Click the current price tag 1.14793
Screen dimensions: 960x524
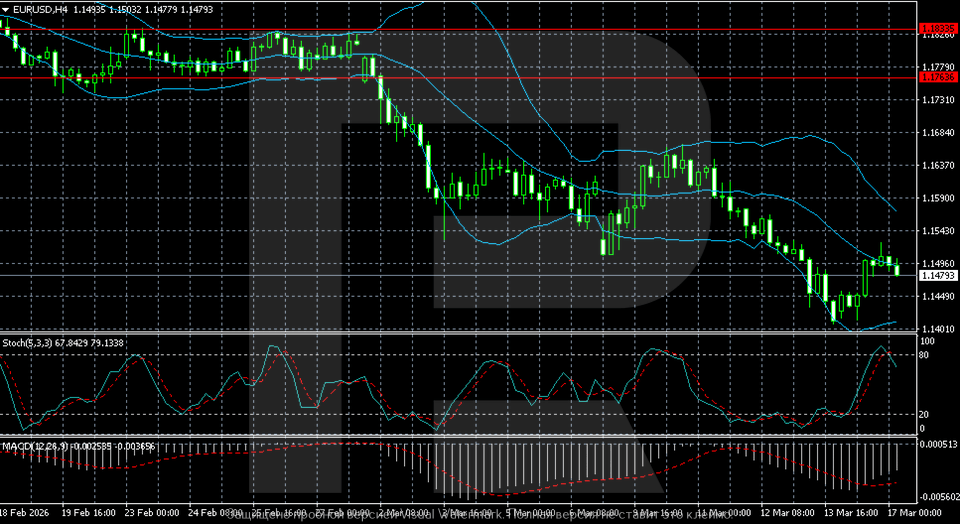click(x=938, y=275)
